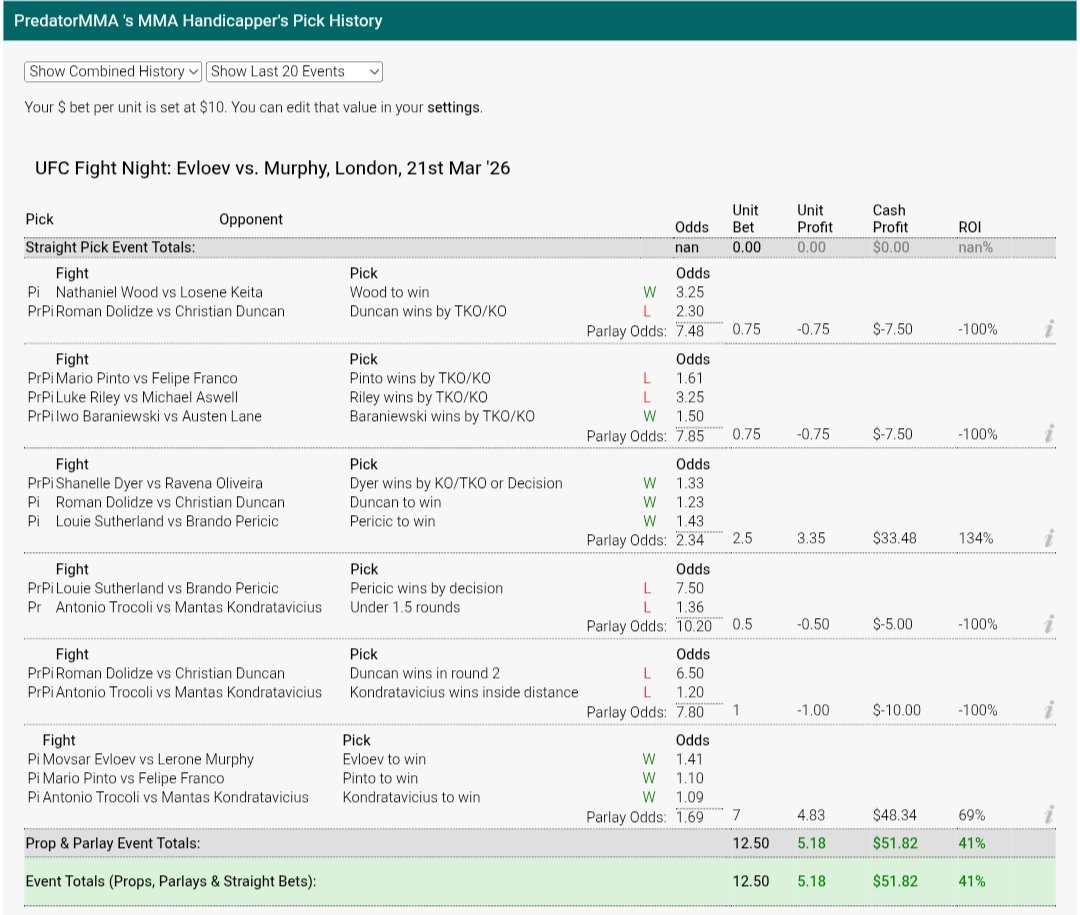
Task: Click the $48.34 cash profit value
Action: coord(895,815)
